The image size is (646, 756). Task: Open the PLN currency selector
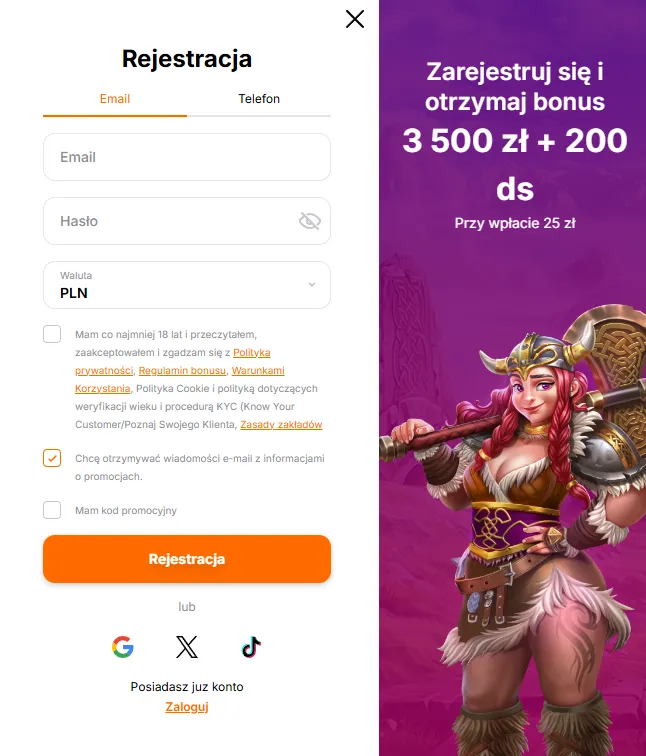[187, 285]
